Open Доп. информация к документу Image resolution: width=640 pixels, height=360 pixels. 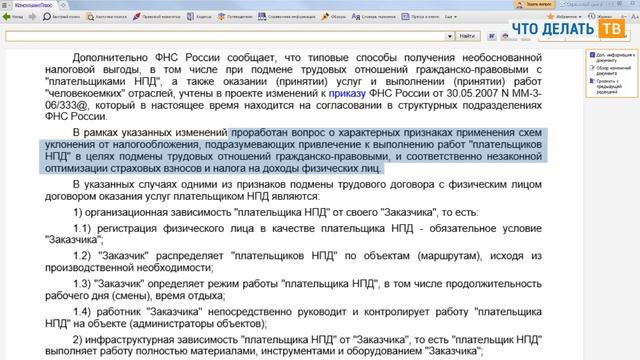(x=612, y=57)
